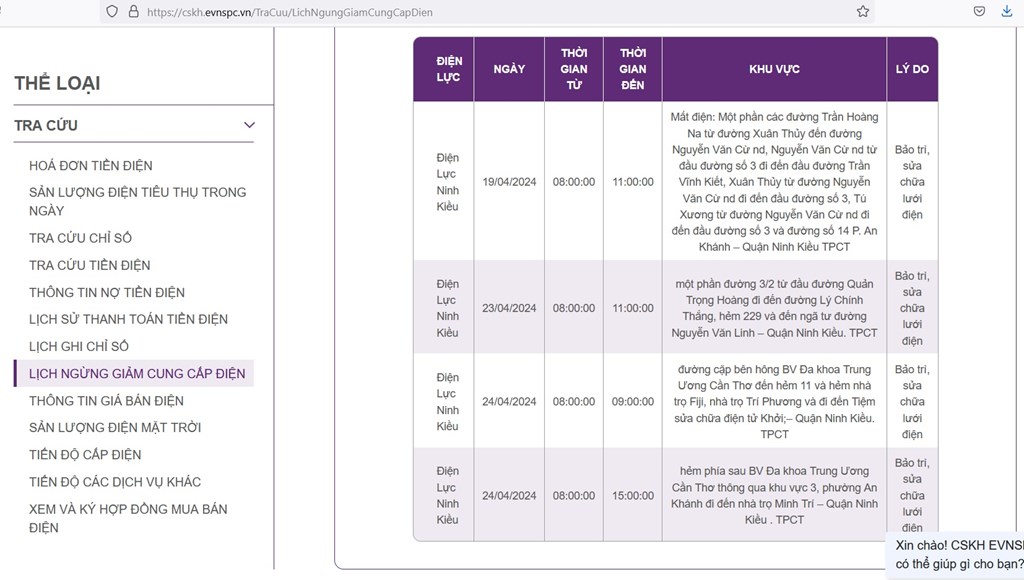Open TIẾN ĐỘ CÁC DỊCH VỤ KHÁC

(115, 482)
